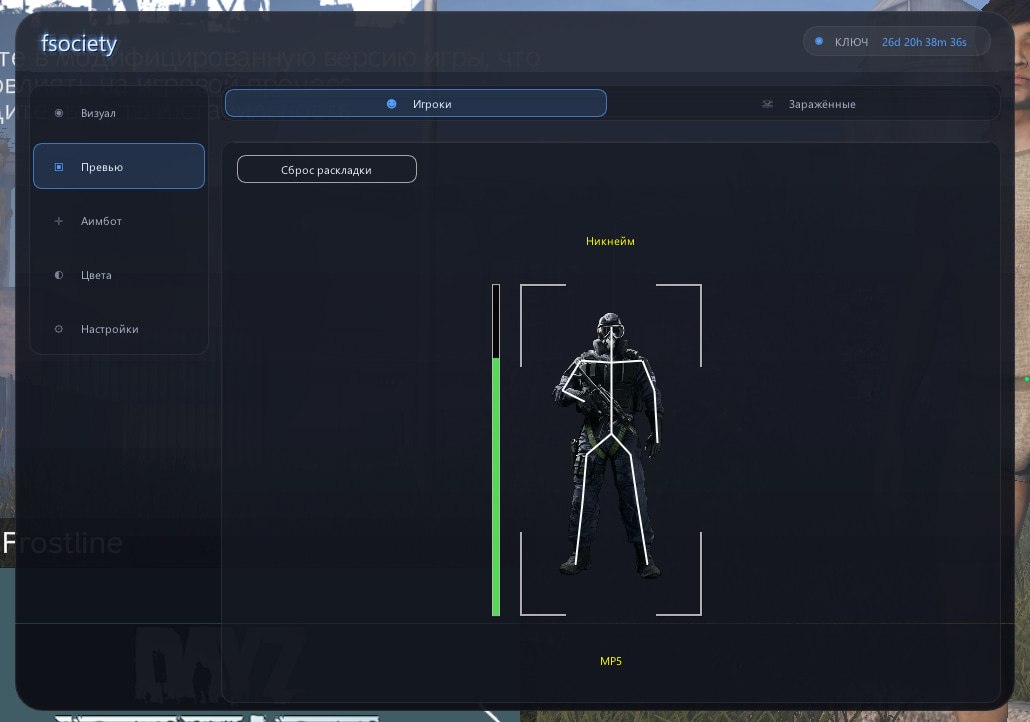Go to the Цвета section
This screenshot has width=1030, height=722.
(119, 275)
